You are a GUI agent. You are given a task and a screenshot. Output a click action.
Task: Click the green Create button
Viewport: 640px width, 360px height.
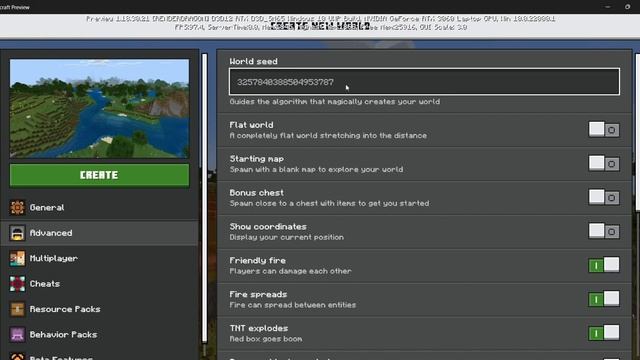(x=99, y=175)
